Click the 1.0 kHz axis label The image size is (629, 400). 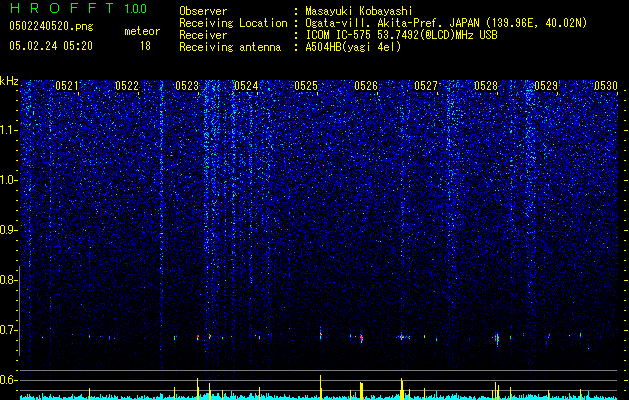pyautogui.click(x=8, y=180)
